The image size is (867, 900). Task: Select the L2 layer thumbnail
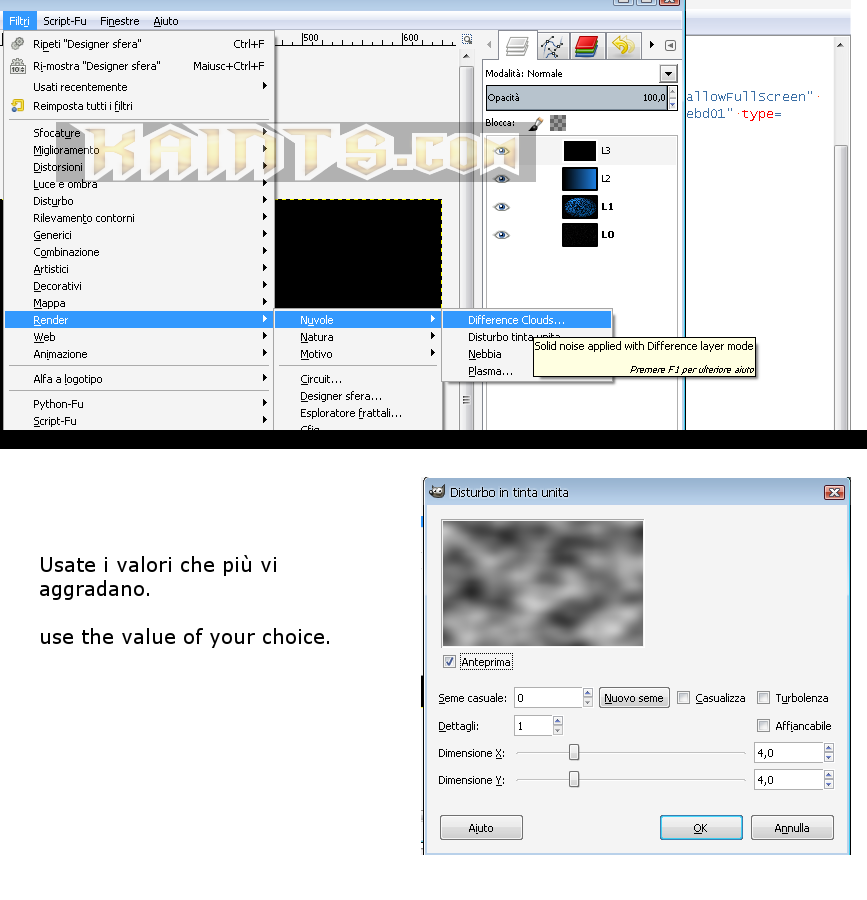point(580,179)
